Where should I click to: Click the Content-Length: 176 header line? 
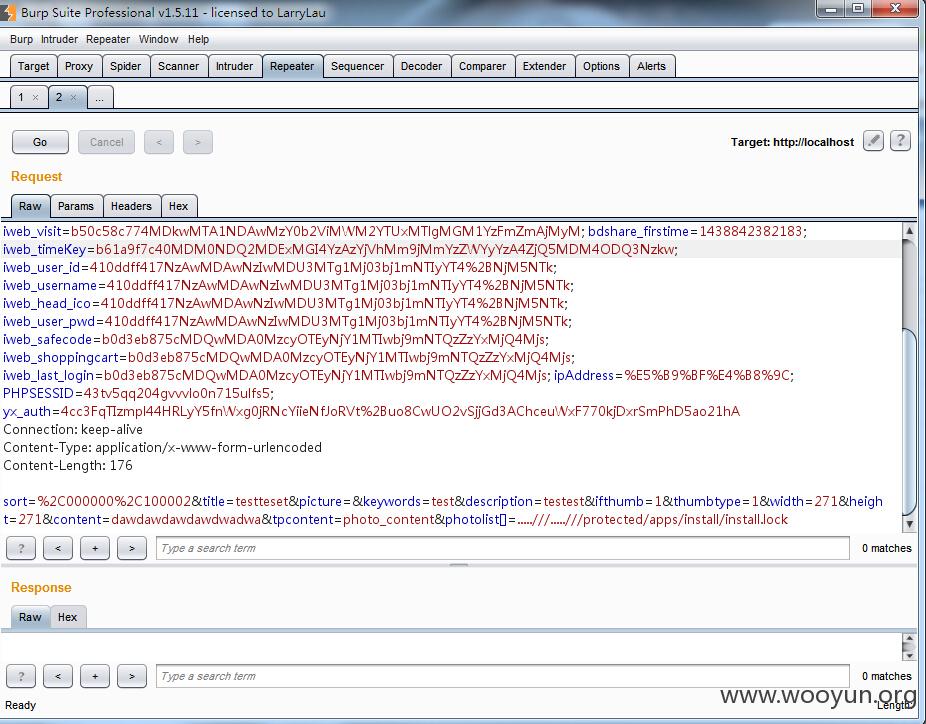click(x=68, y=465)
